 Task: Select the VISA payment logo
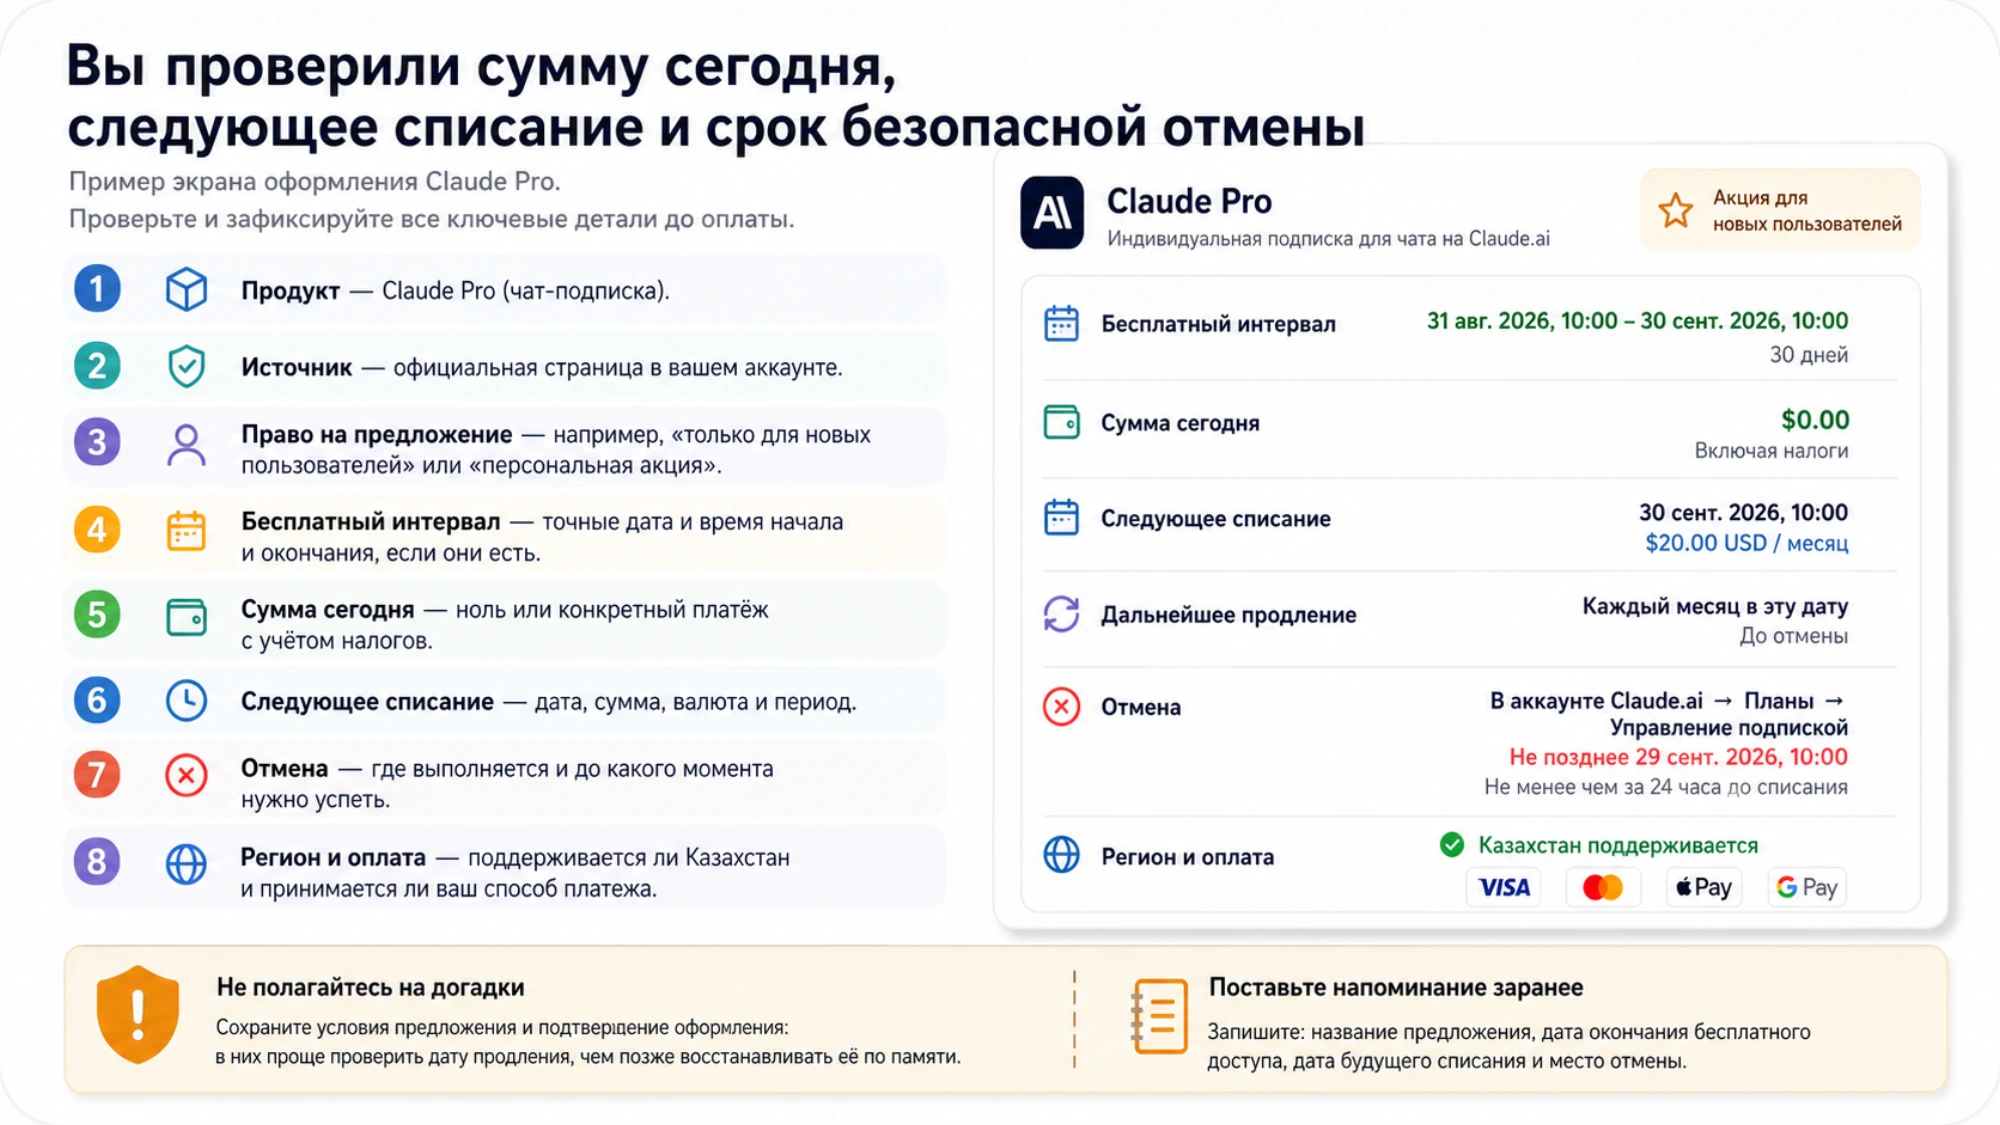point(1504,887)
